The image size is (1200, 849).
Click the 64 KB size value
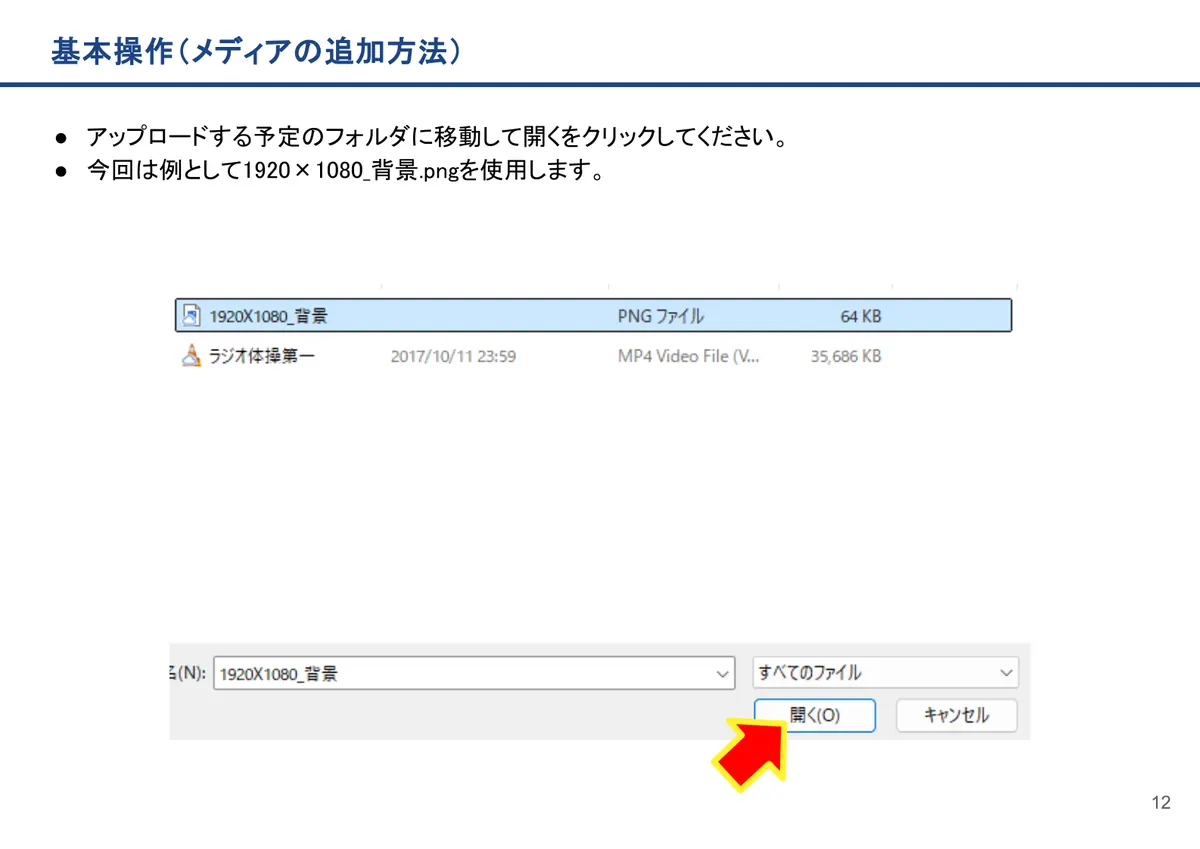click(861, 316)
